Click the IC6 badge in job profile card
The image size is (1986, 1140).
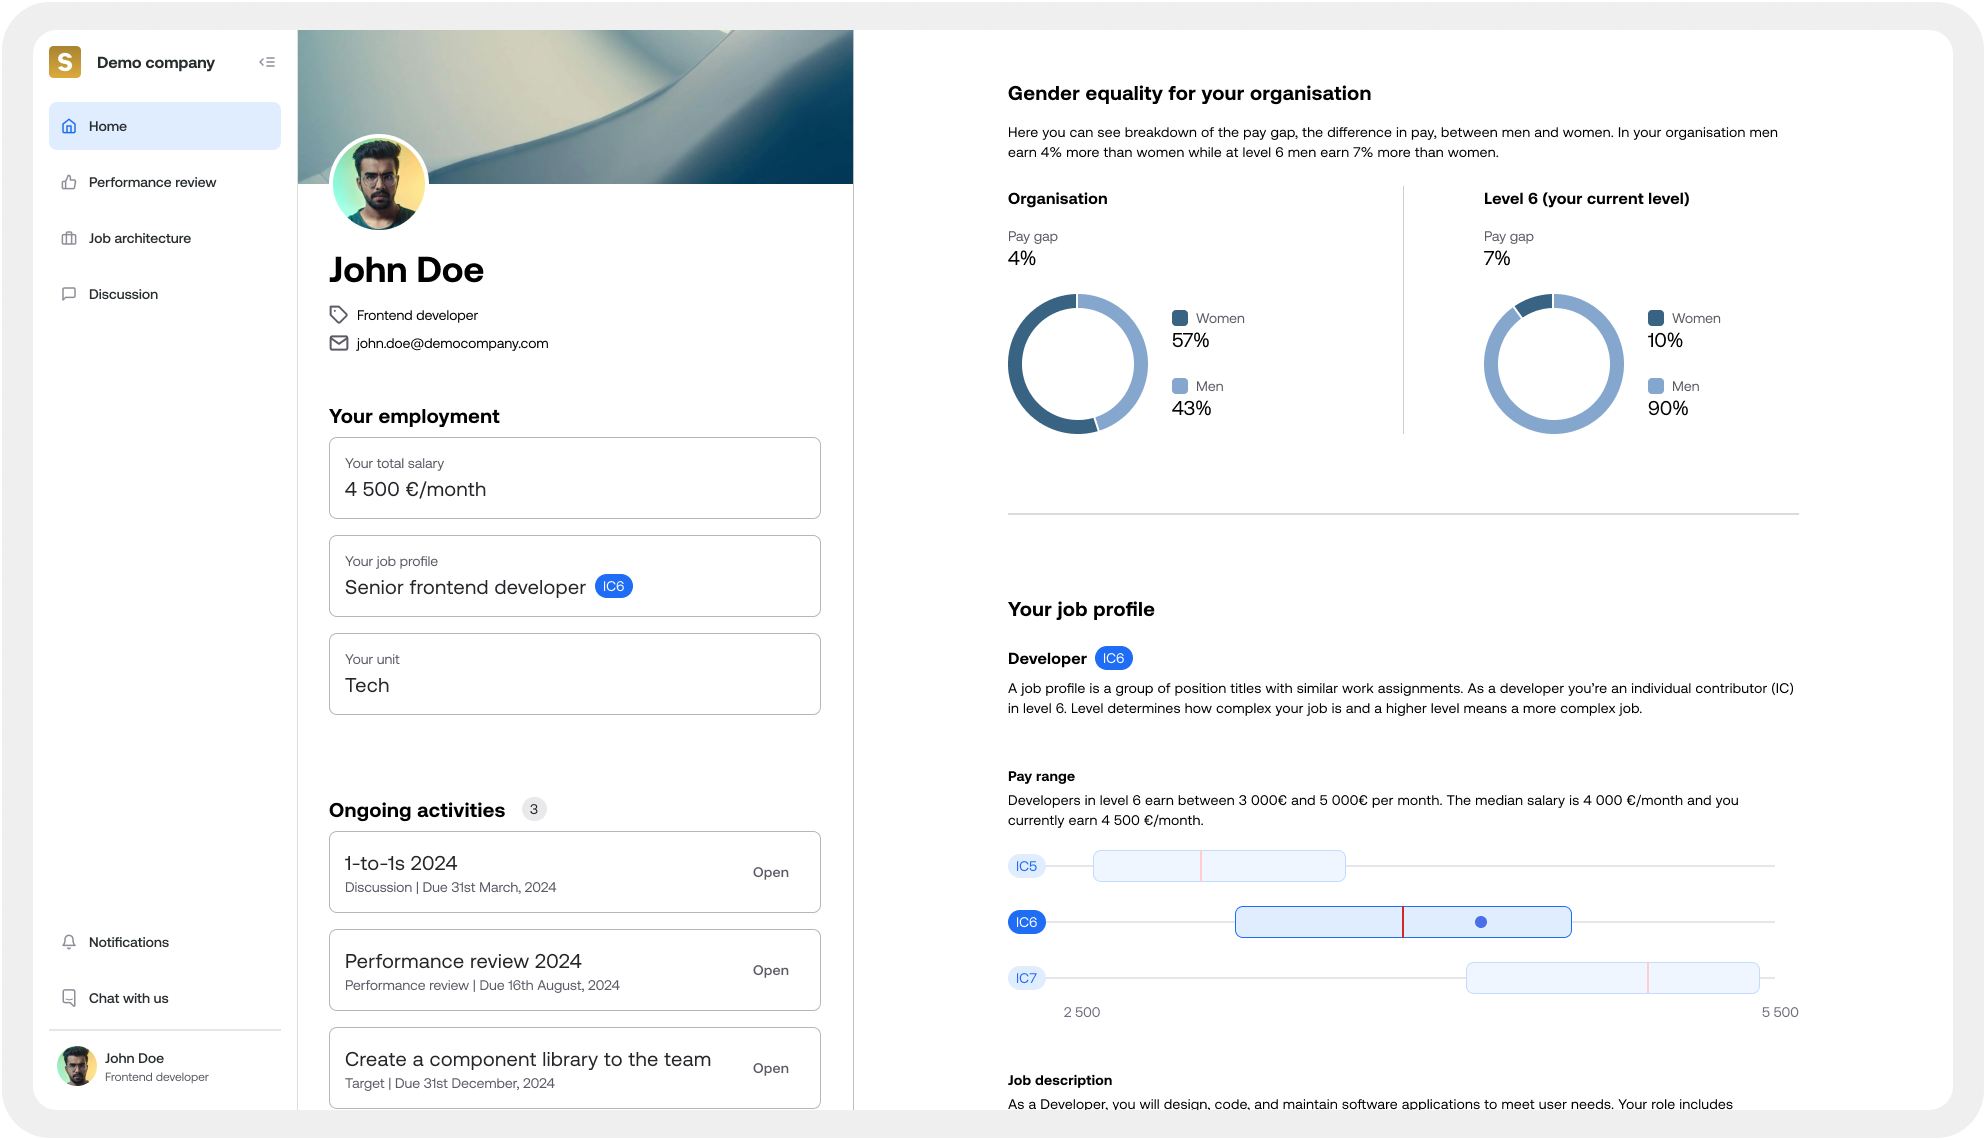point(613,587)
